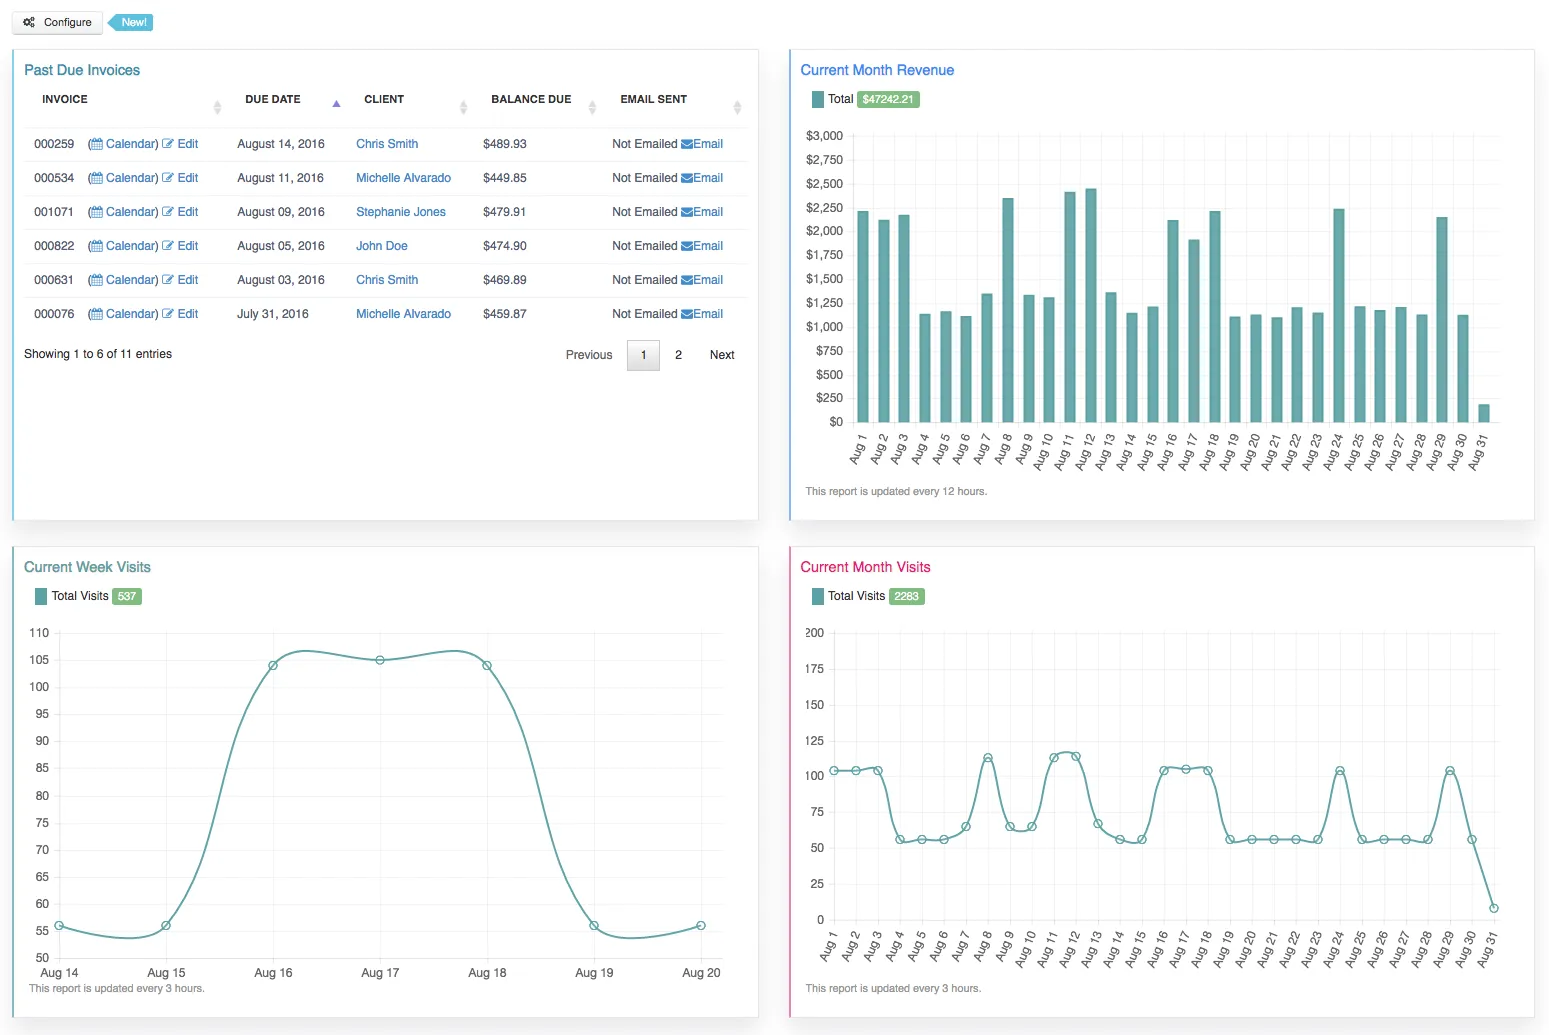Open client Stephanie Jones
The image size is (1549, 1035).
pos(401,212)
